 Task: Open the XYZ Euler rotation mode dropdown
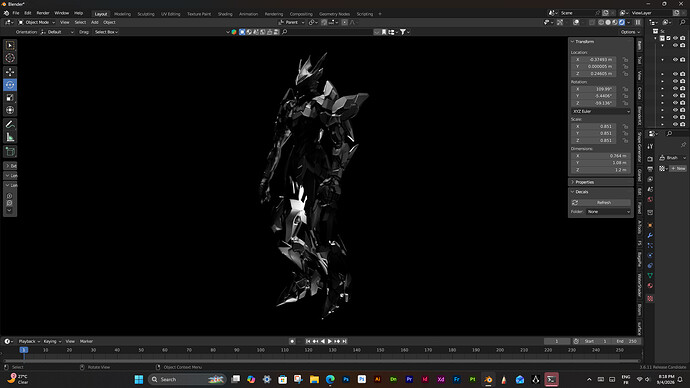(x=601, y=111)
